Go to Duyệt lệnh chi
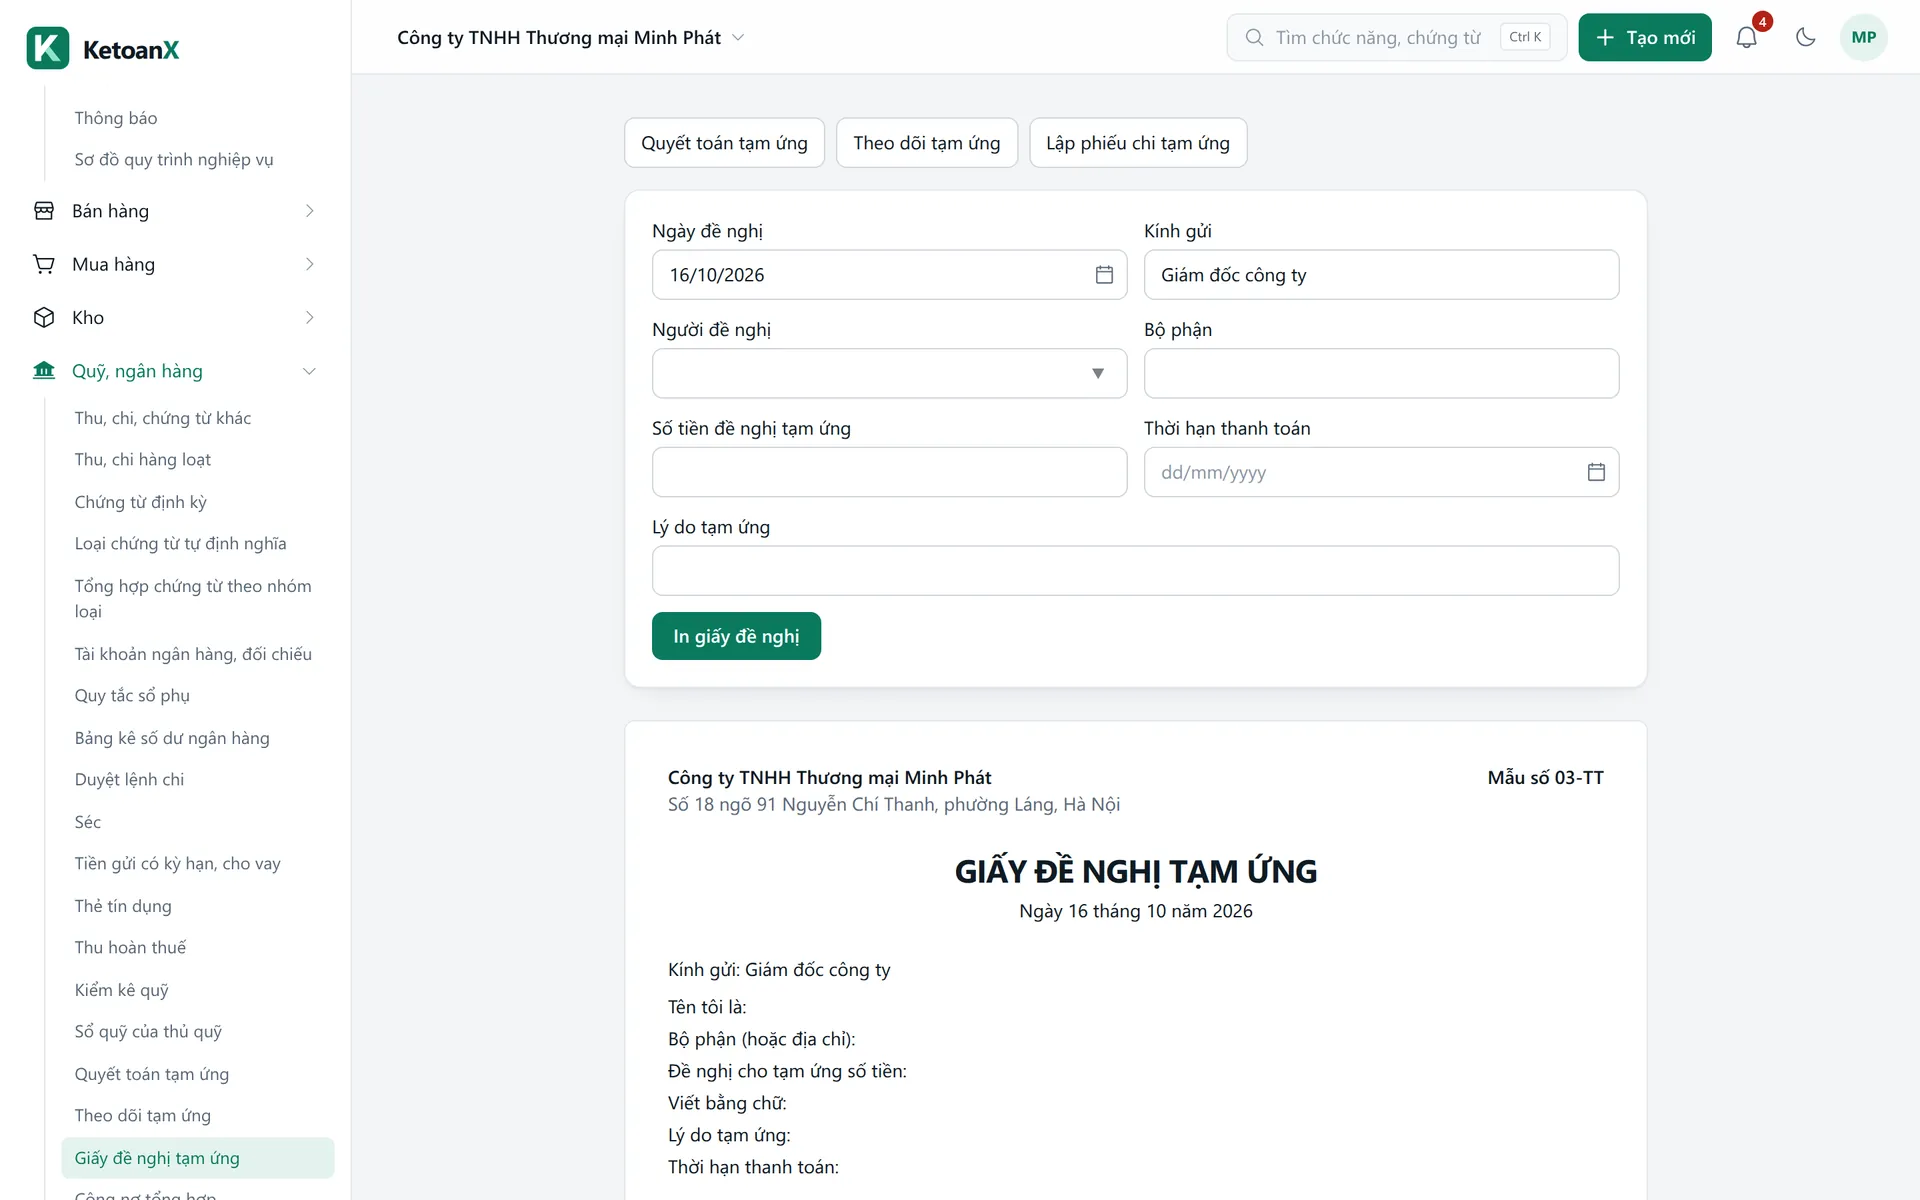1920x1200 pixels. [x=130, y=780]
